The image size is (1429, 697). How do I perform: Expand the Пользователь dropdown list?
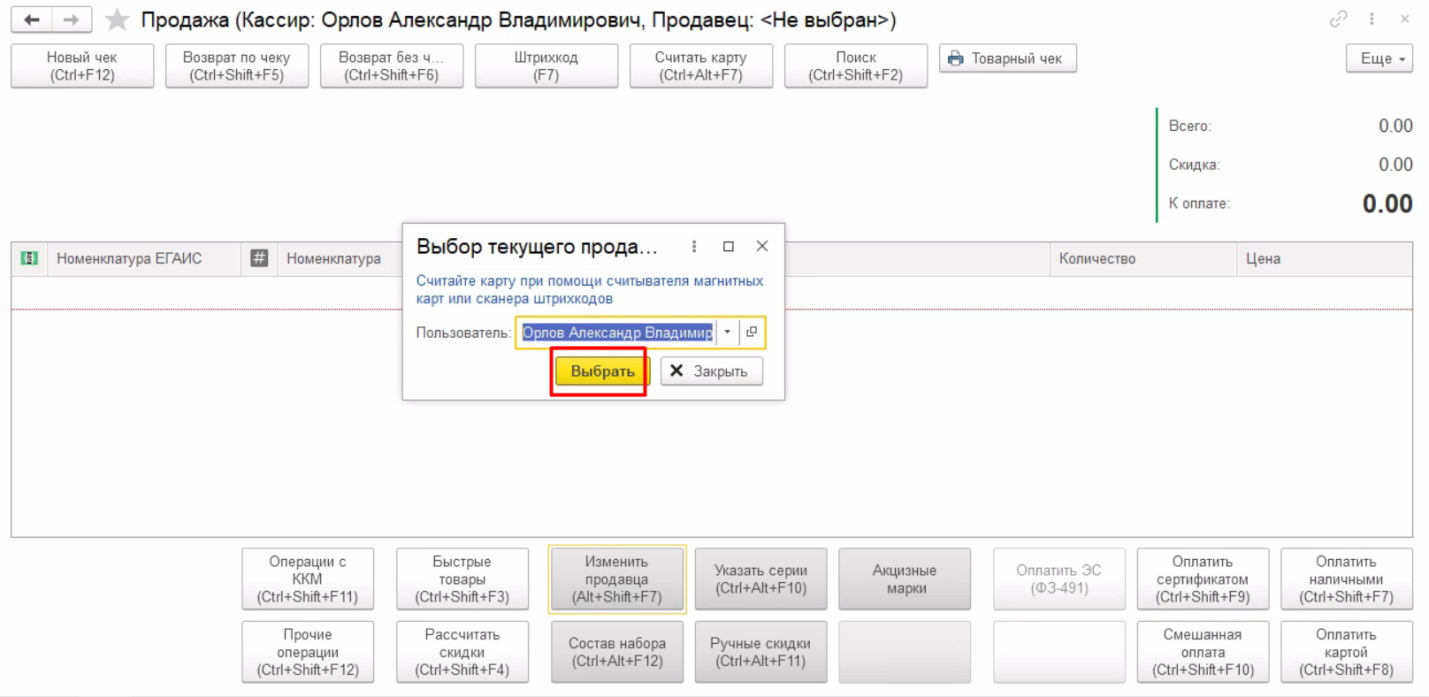pos(727,332)
